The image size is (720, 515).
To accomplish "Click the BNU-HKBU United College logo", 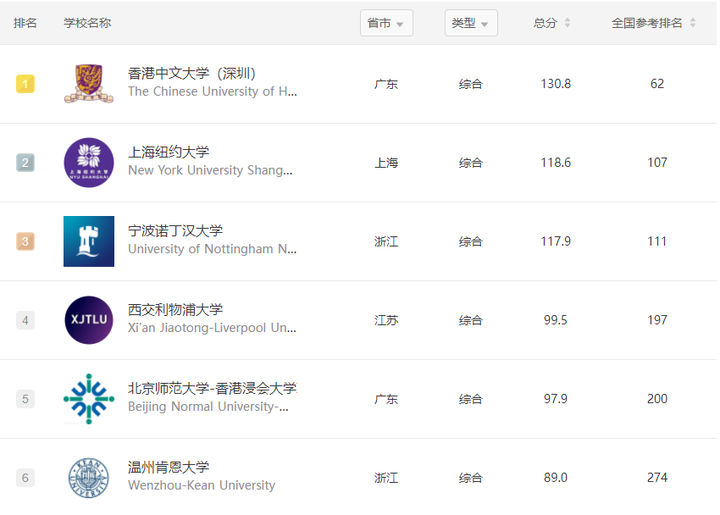I will [89, 399].
